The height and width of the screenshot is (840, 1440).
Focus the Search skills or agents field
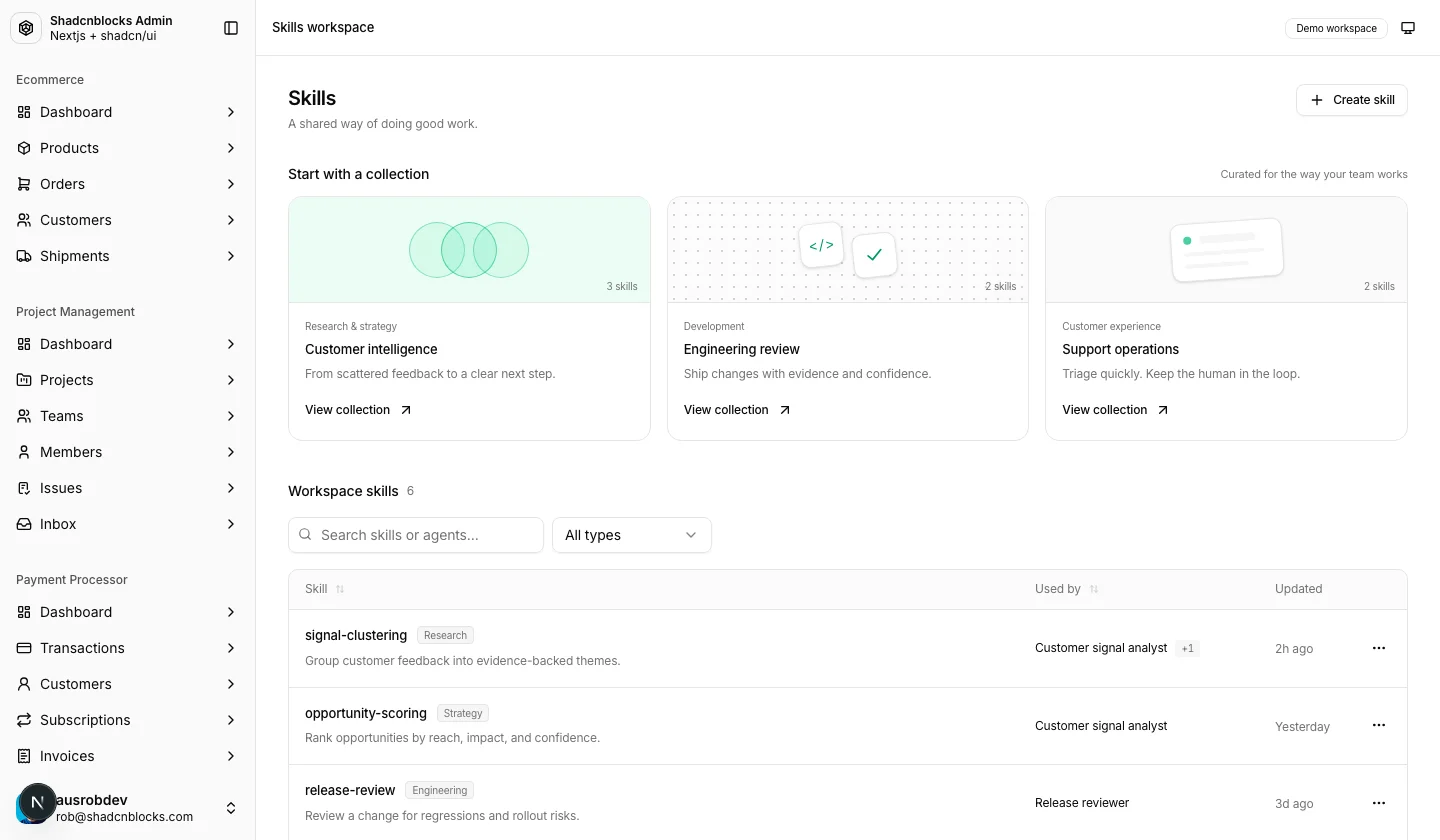416,535
